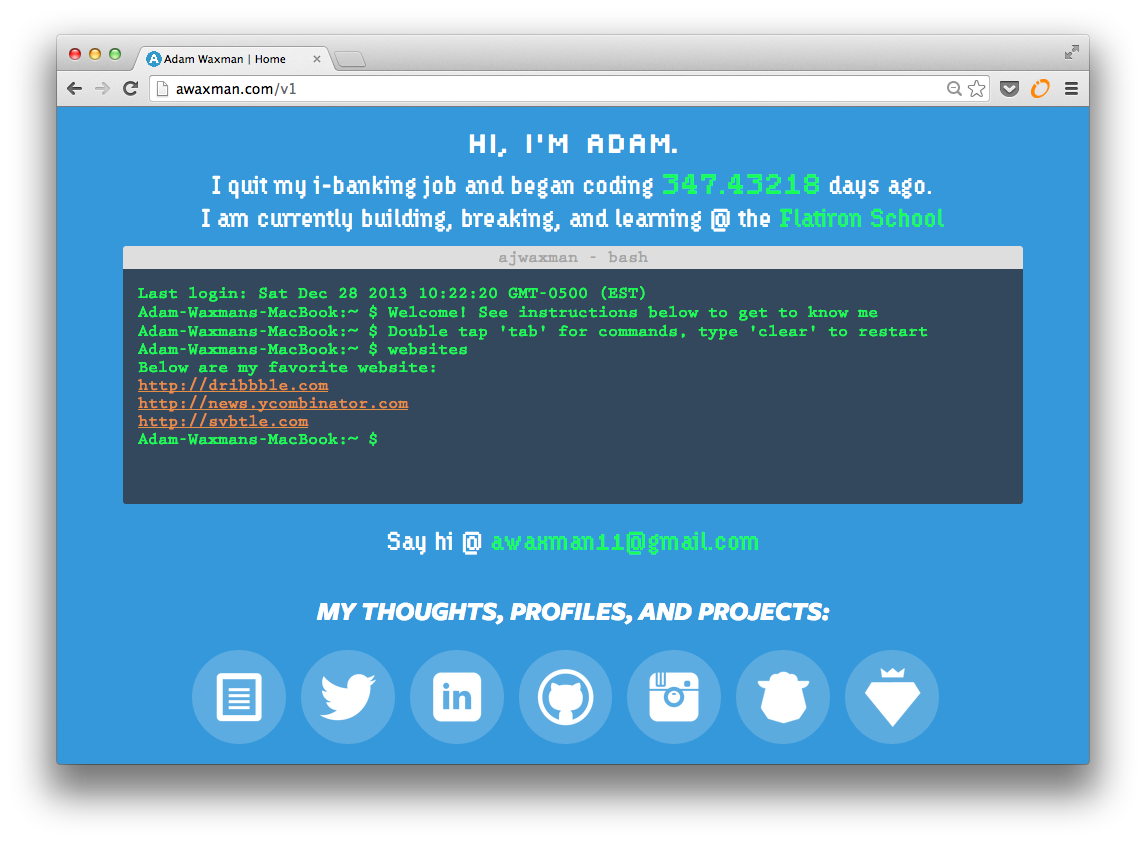Click 'MY THOUGHTS, PROFILES, AND PROJECTS:' heading
The width and height of the screenshot is (1146, 843).
tap(573, 612)
